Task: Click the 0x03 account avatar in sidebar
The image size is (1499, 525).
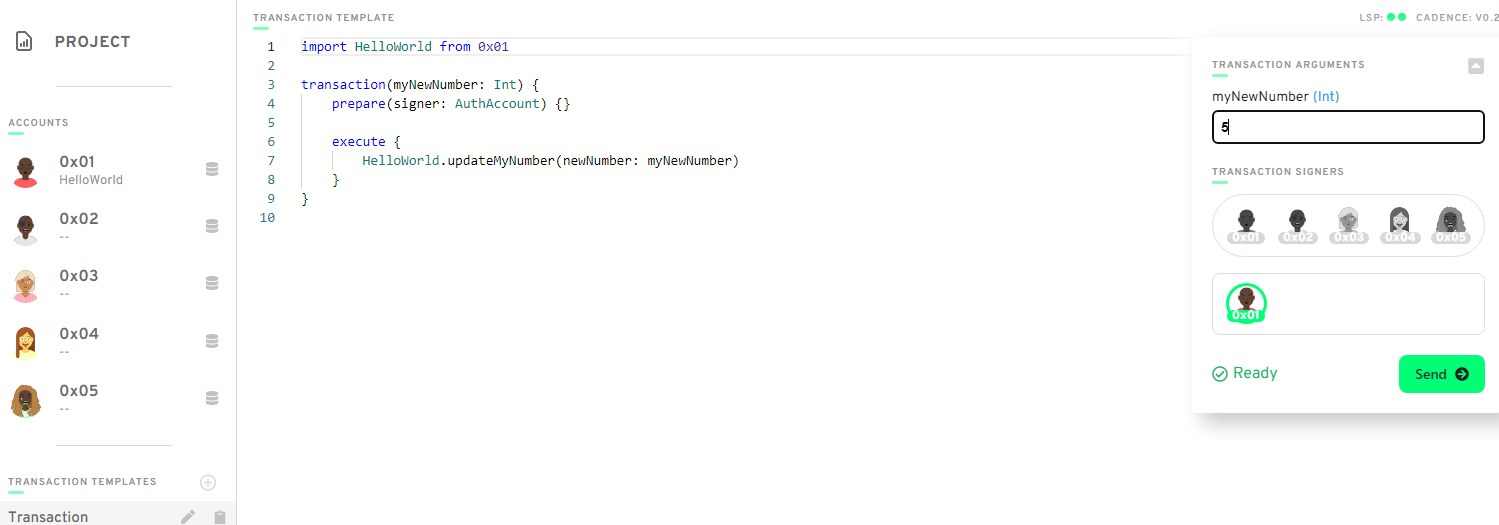Action: 26,285
